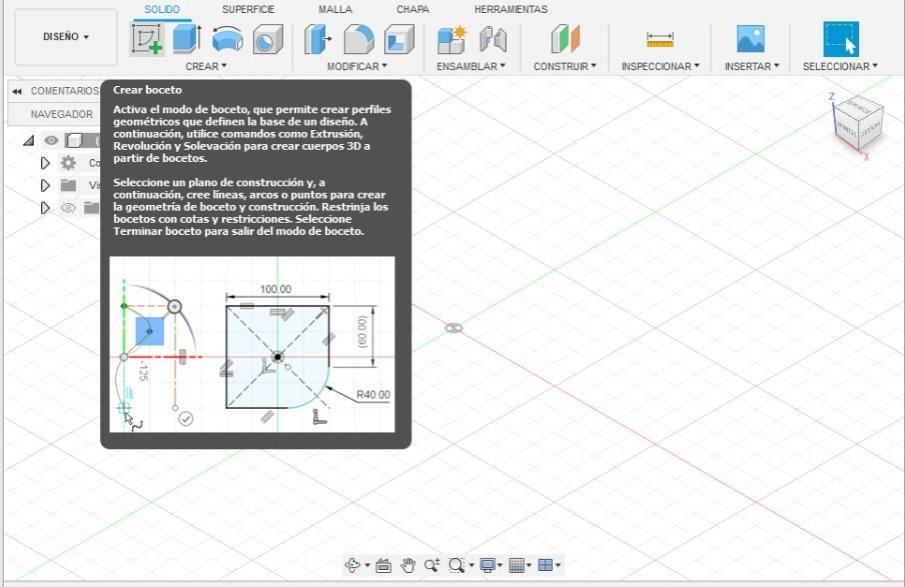Open the grid and snaps settings icon
The width and height of the screenshot is (905, 587).
[x=517, y=566]
